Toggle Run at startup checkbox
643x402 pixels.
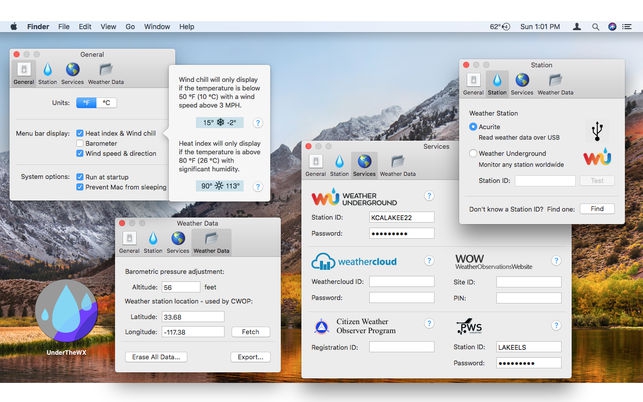click(80, 177)
